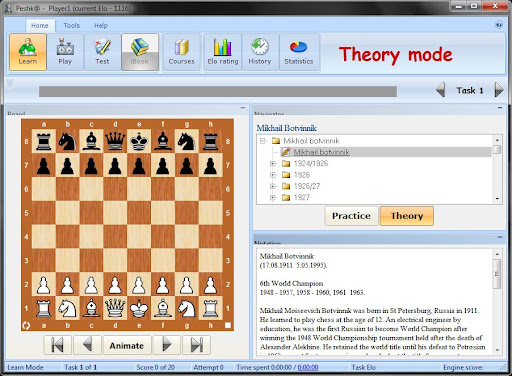Open the Play mode
Image resolution: width=512 pixels, height=376 pixels.
pyautogui.click(x=65, y=52)
